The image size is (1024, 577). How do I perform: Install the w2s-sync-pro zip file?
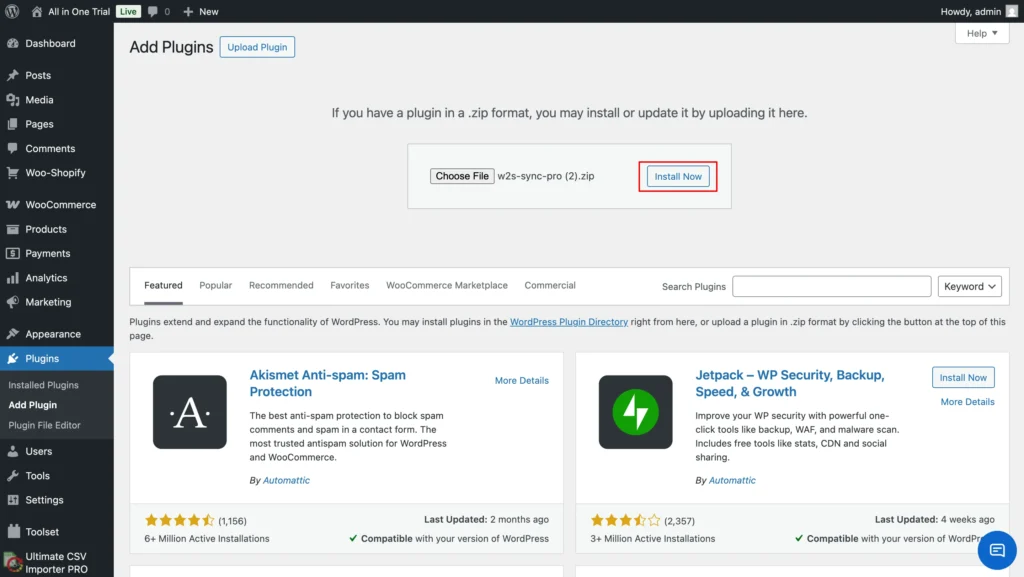click(x=678, y=175)
